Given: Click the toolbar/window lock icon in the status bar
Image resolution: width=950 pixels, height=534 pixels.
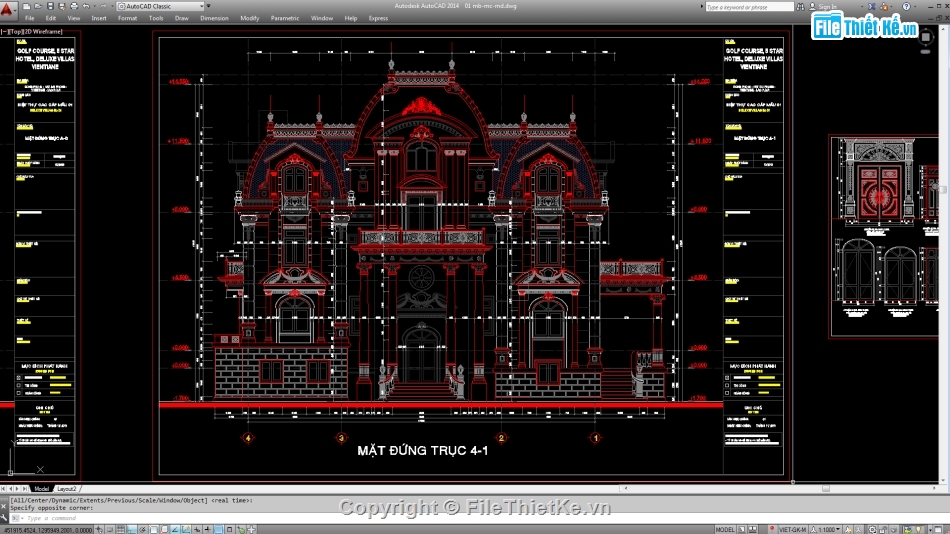Looking at the screenshot, I should [883, 530].
